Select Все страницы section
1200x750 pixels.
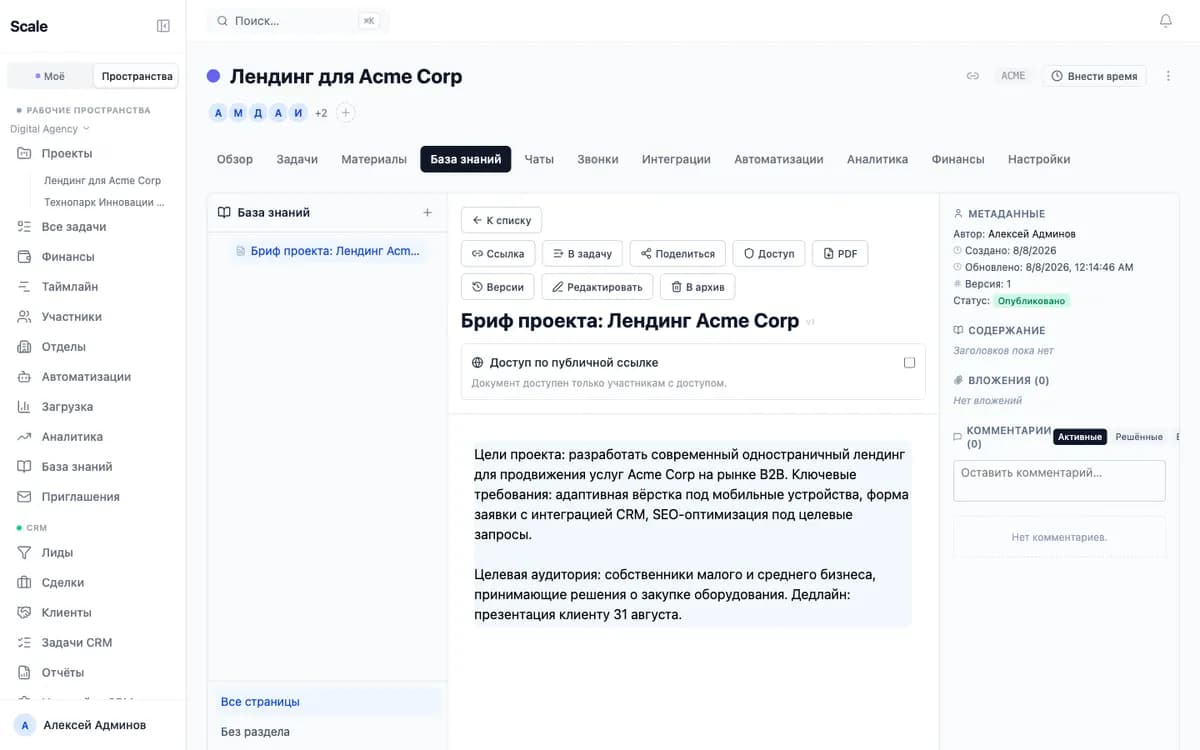327,702
